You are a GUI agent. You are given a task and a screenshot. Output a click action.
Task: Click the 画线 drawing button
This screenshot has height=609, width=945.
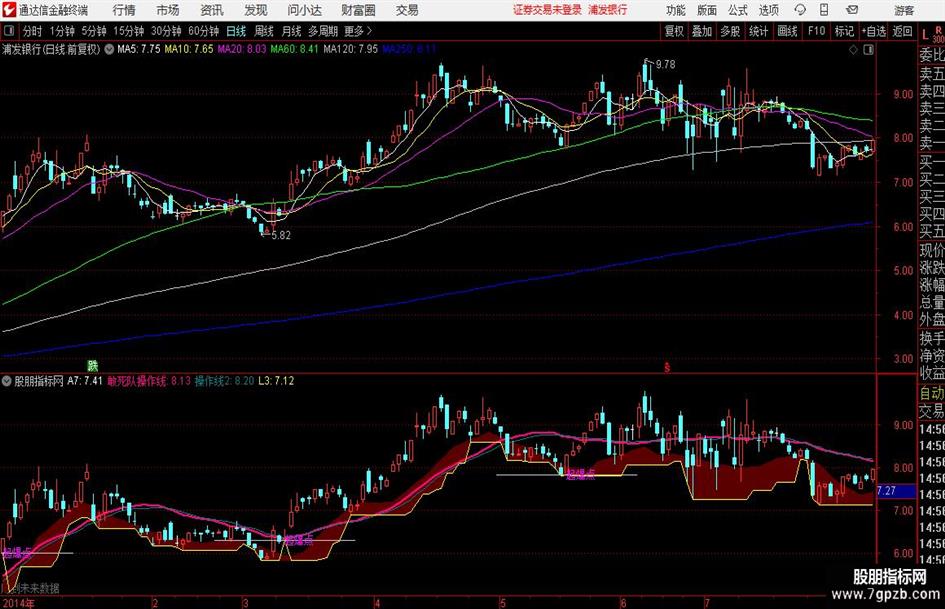click(787, 31)
